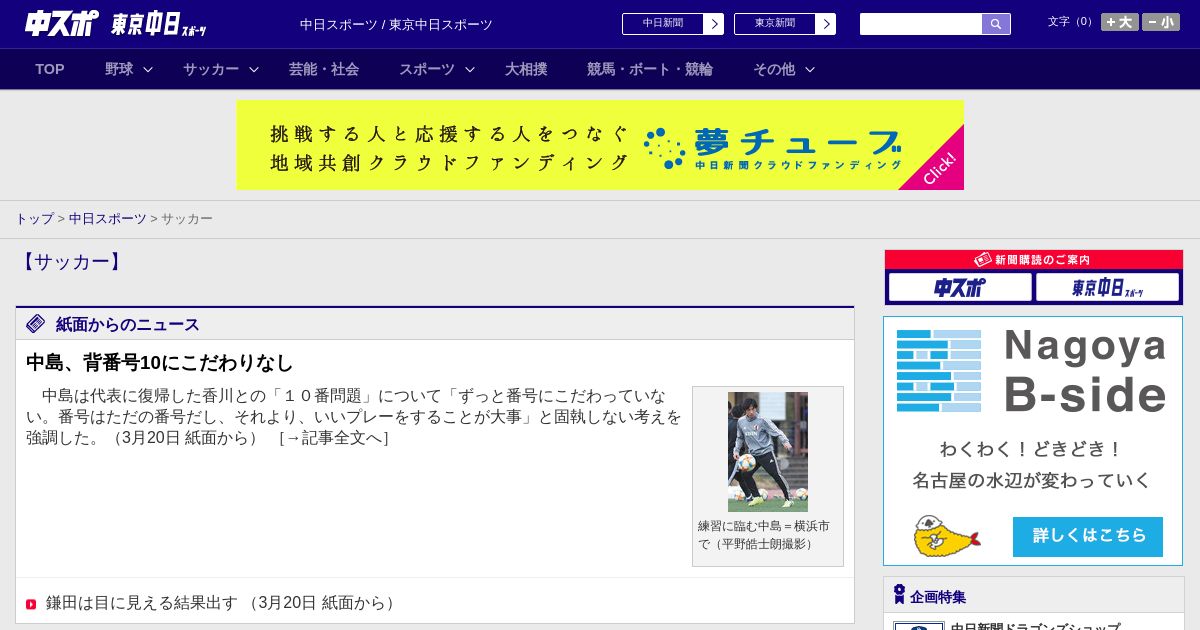Click photo caption 練習に臨む中島＝横浜市で
This screenshot has width=1200, height=630.
[x=764, y=535]
